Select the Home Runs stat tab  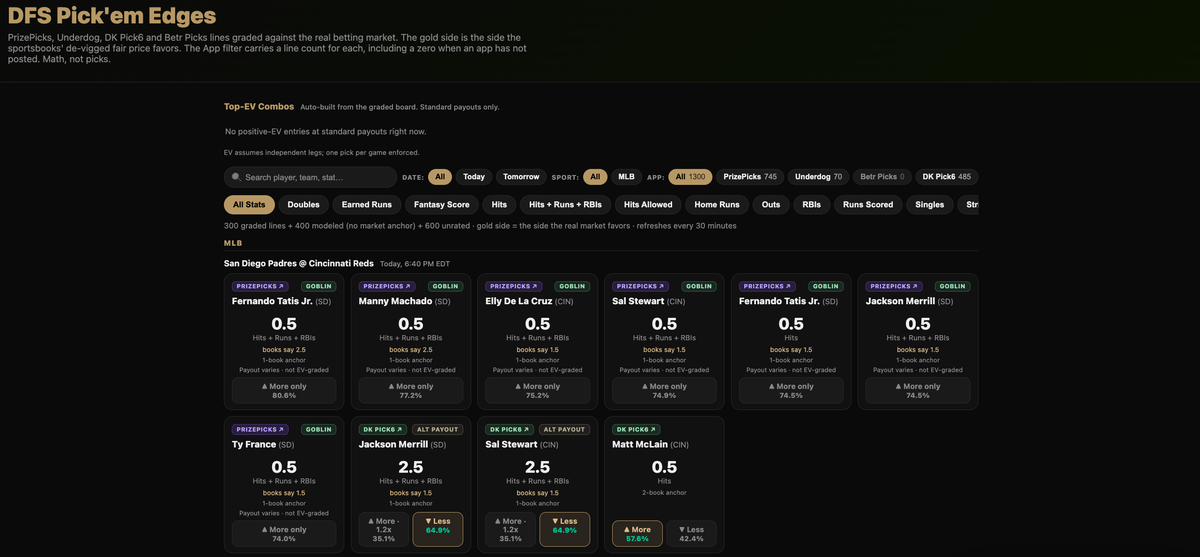point(717,204)
